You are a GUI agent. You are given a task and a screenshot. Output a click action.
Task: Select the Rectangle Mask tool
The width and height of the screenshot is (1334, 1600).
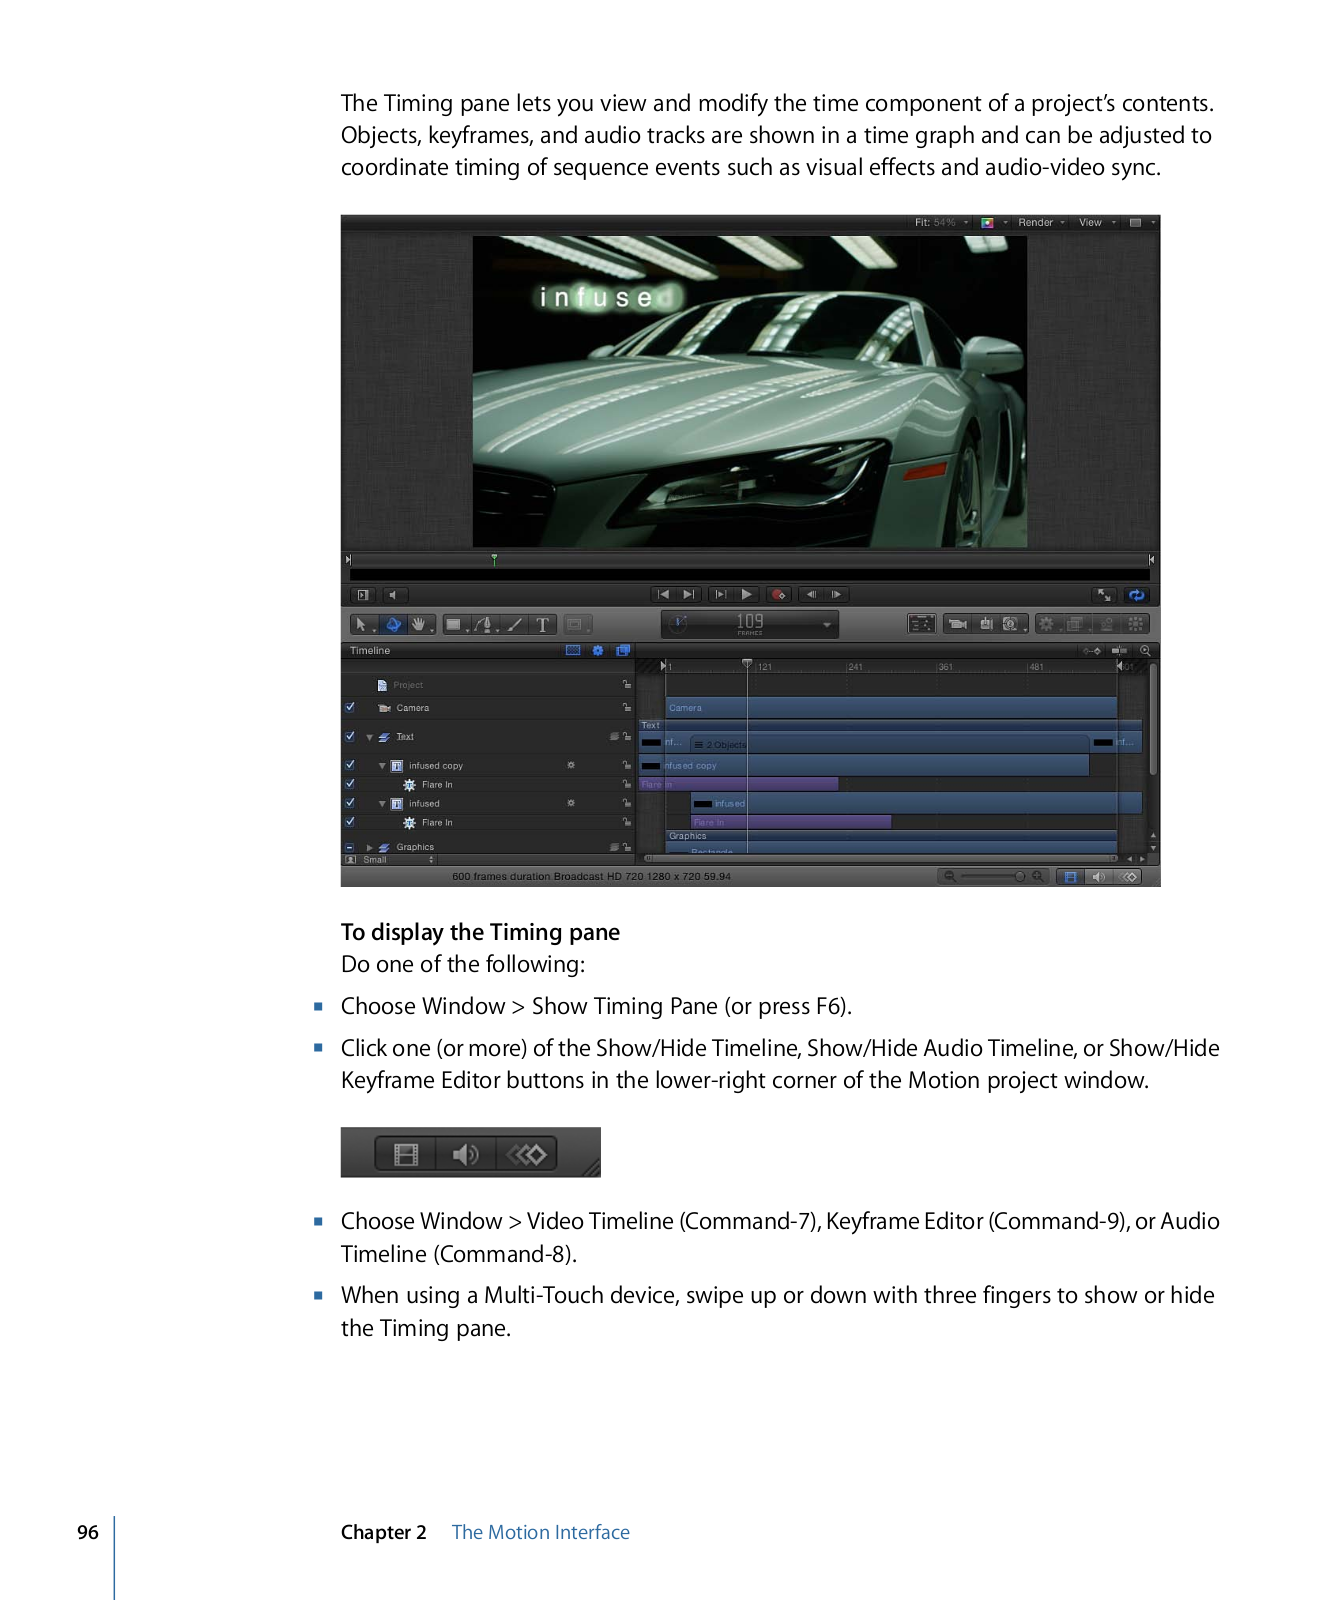tap(576, 624)
